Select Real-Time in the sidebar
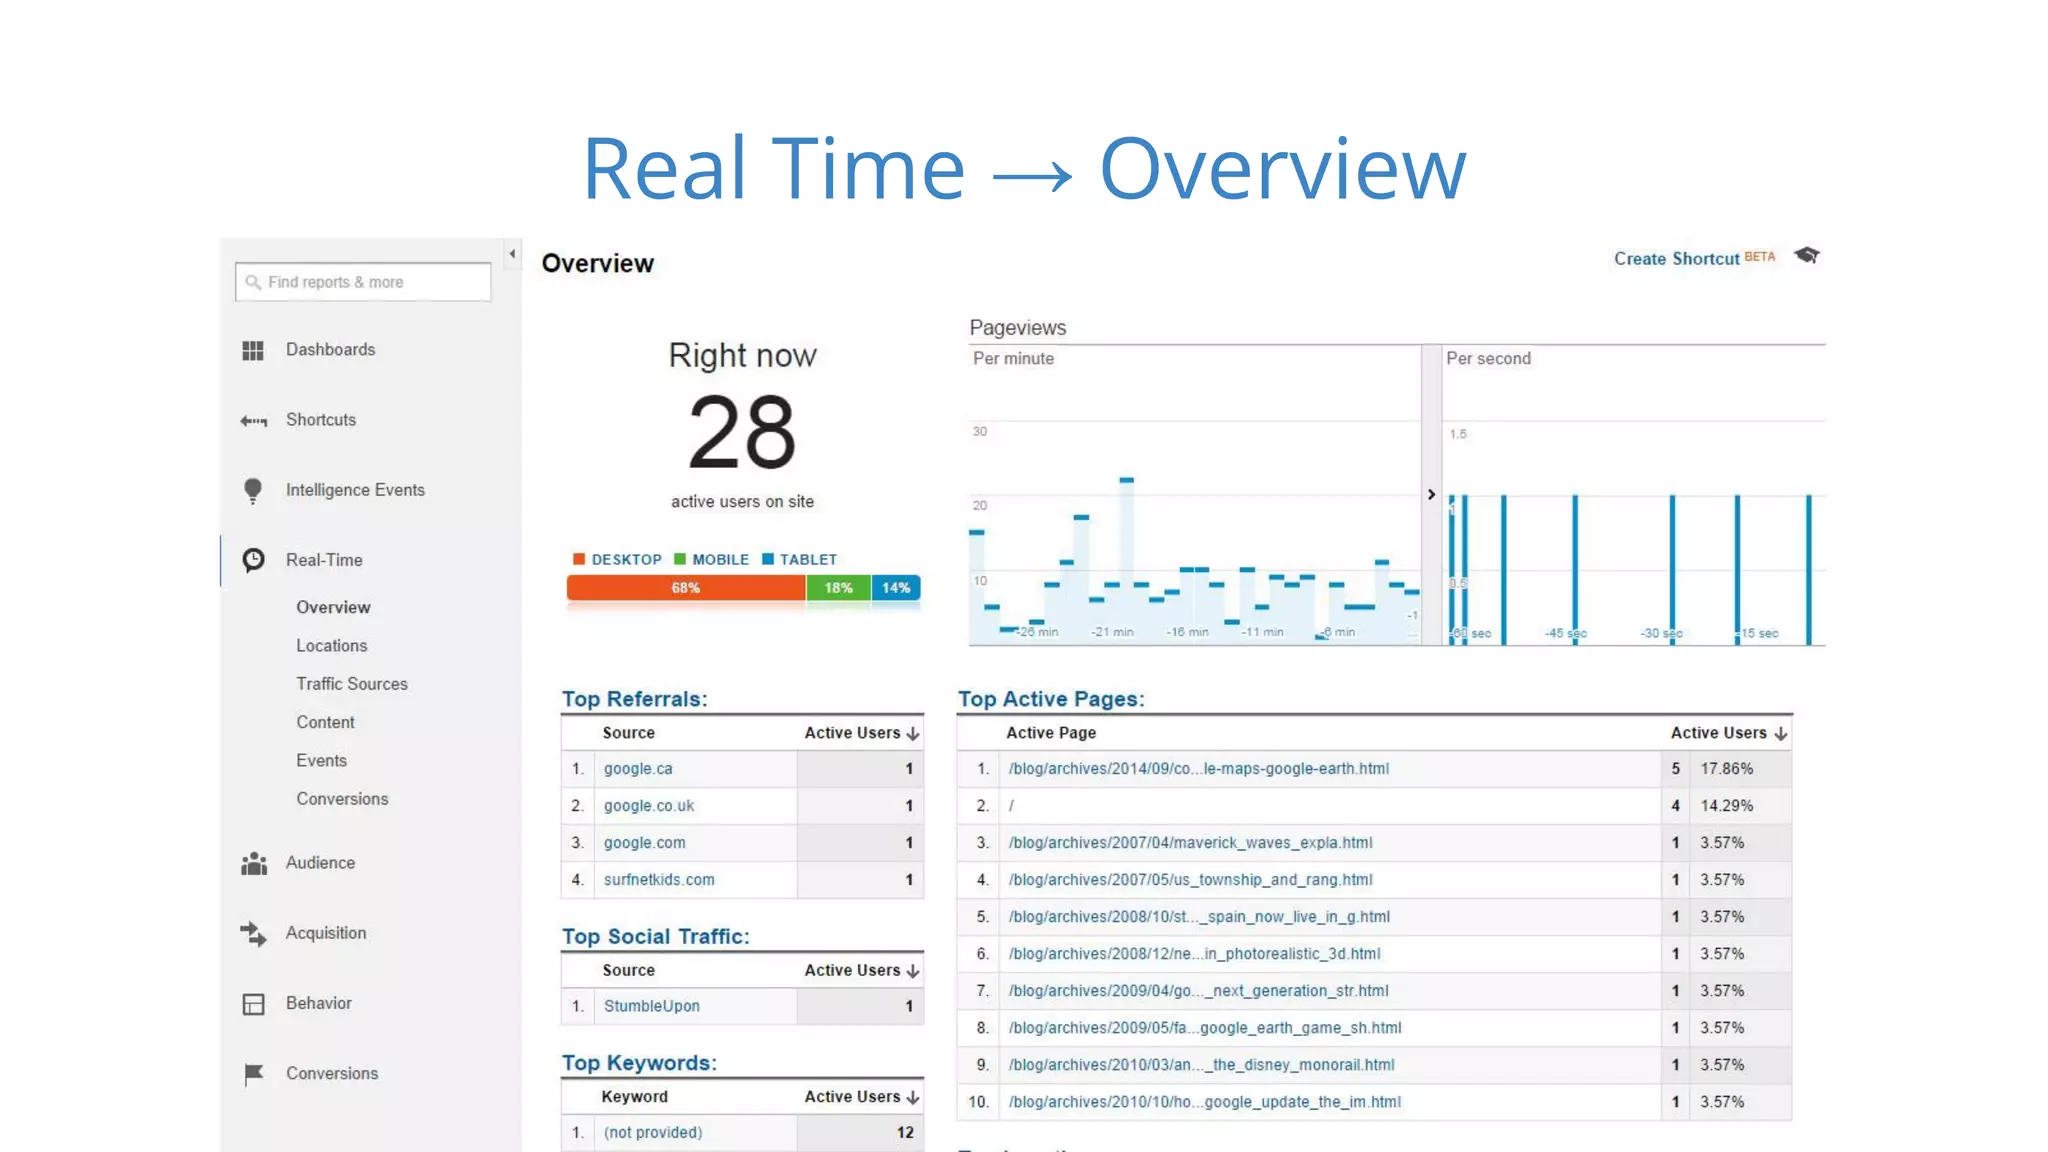 (324, 560)
